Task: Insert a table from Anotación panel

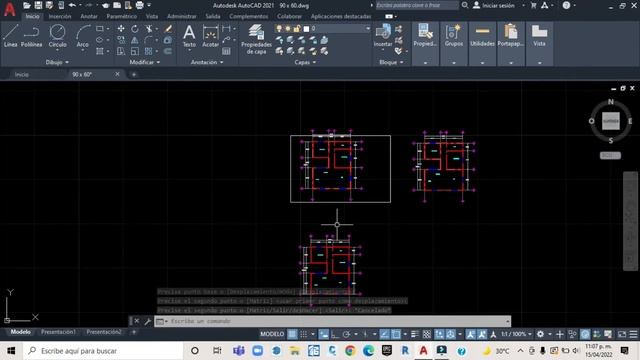Action: pyautogui.click(x=226, y=51)
